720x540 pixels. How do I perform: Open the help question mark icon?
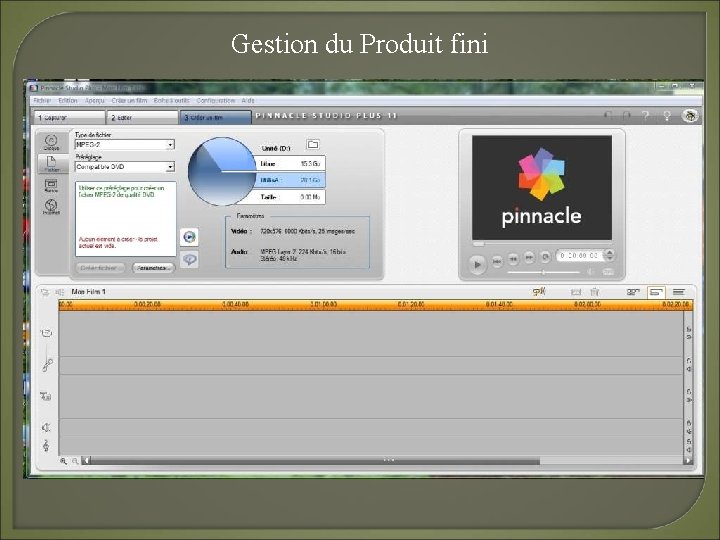click(x=646, y=116)
